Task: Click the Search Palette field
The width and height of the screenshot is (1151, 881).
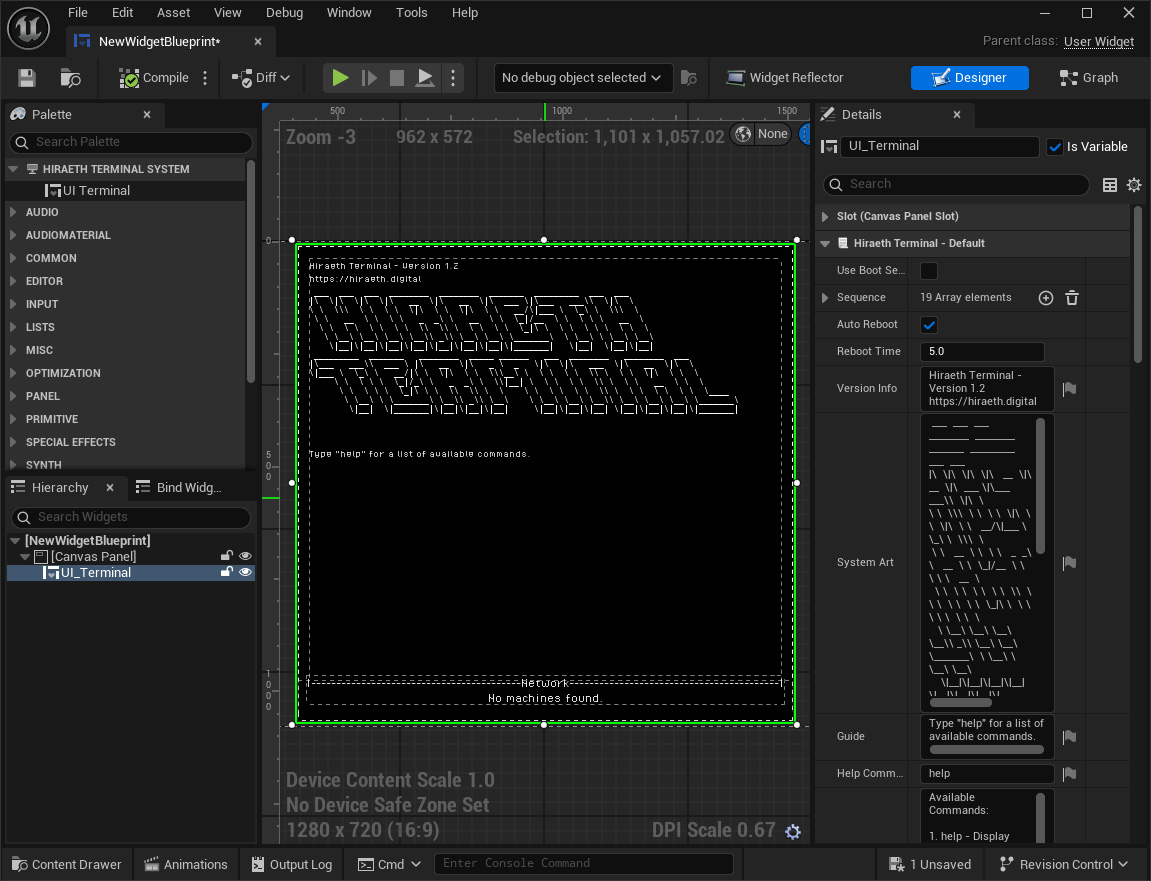Action: tap(131, 142)
